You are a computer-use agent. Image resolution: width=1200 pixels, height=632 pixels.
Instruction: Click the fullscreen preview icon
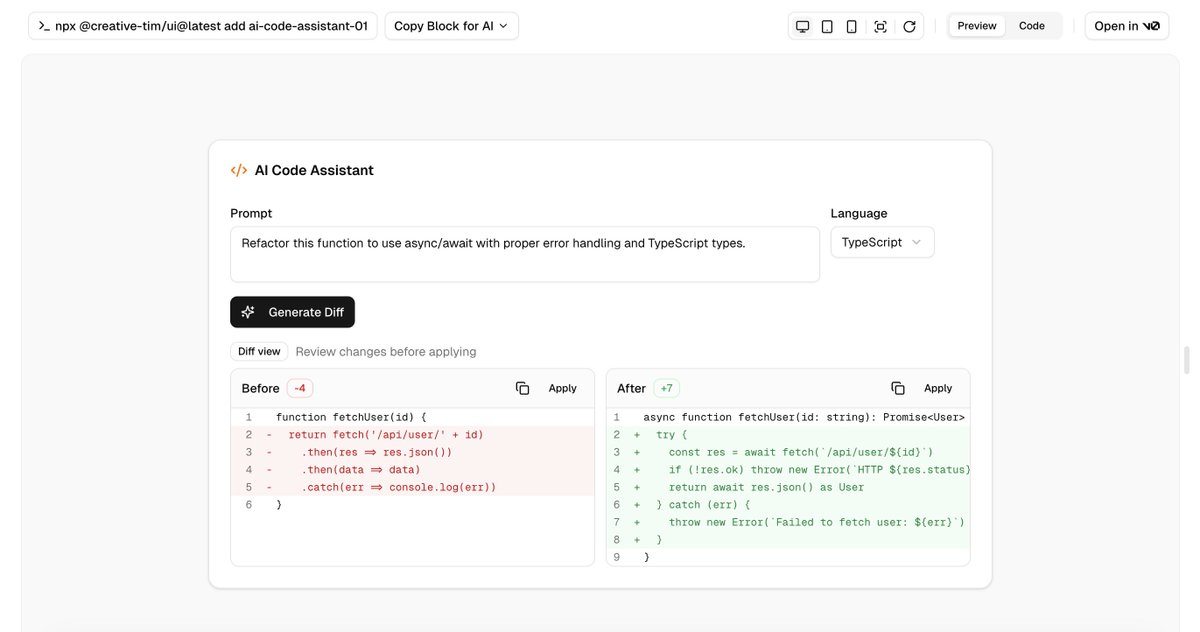(880, 26)
